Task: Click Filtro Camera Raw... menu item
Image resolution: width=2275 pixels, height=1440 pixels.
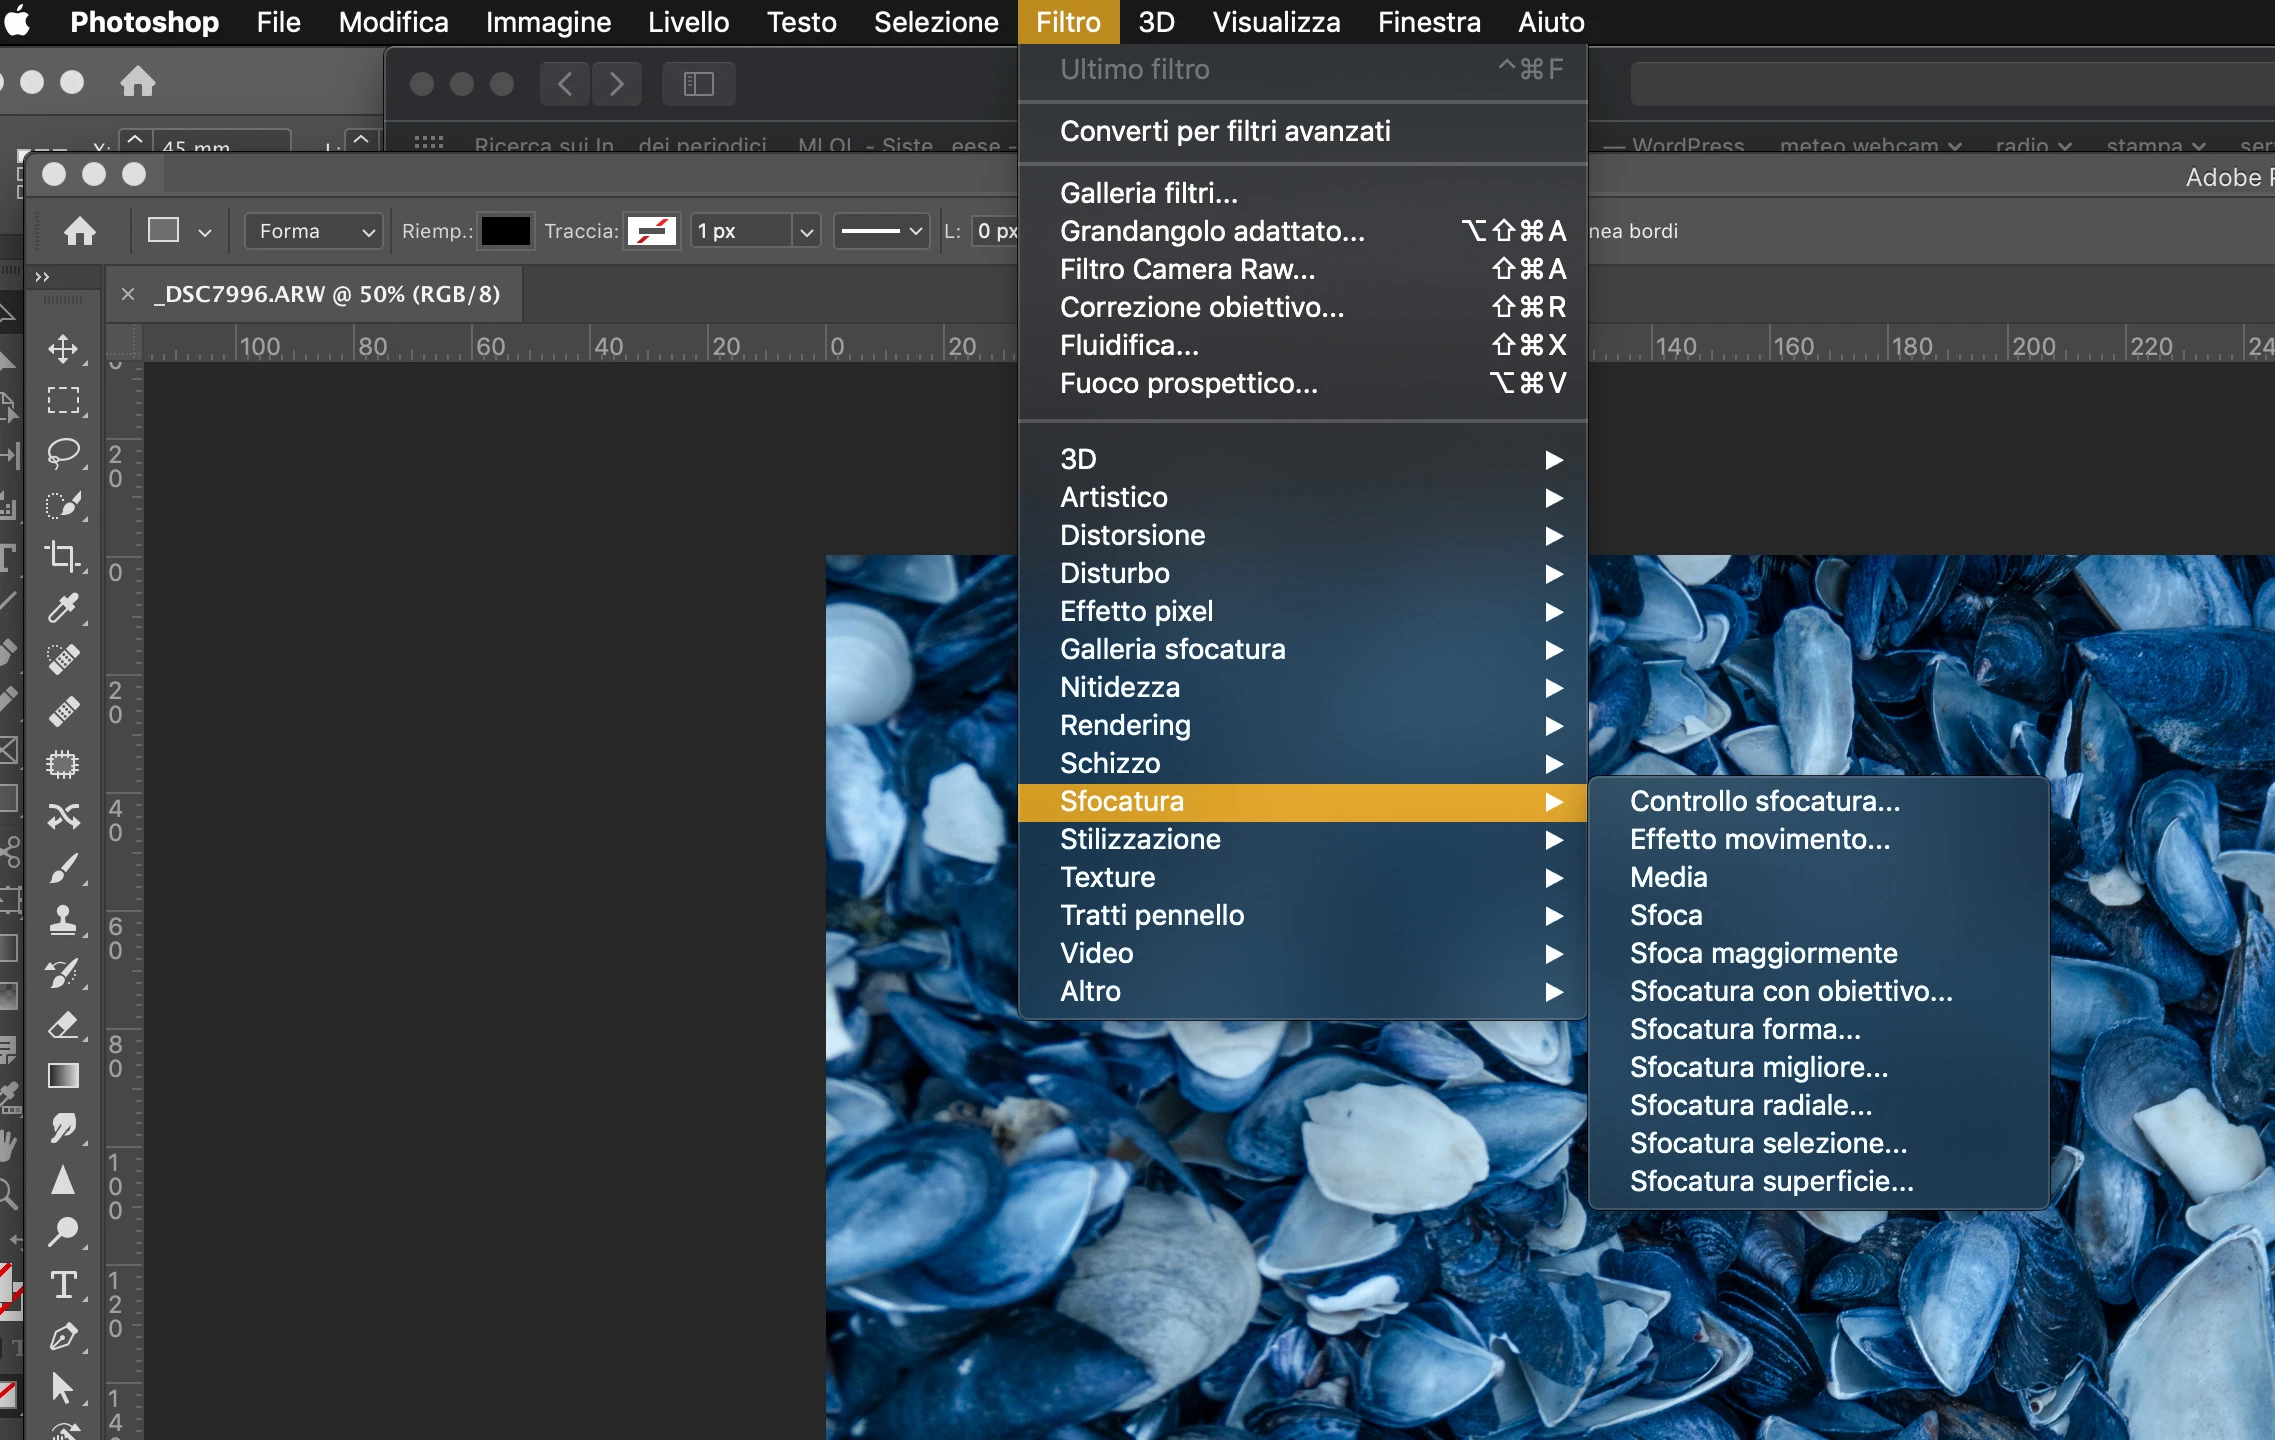Action: 1187,270
